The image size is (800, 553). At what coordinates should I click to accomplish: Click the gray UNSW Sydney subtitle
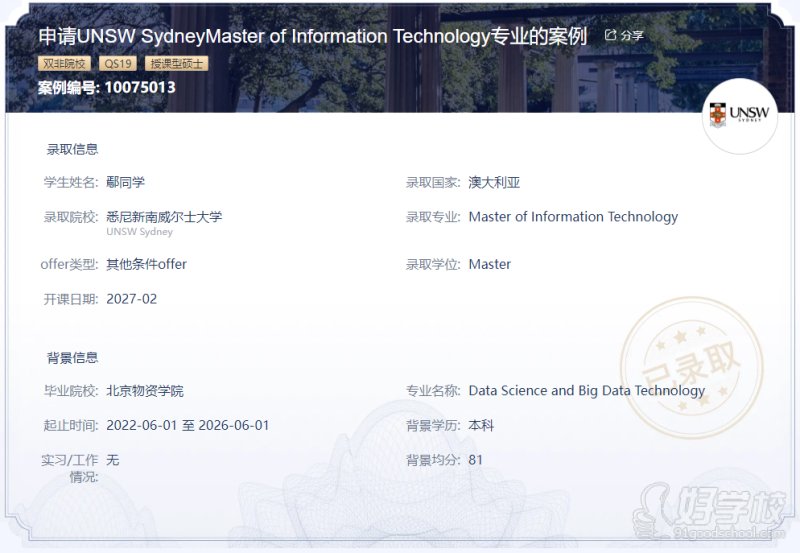[x=139, y=232]
